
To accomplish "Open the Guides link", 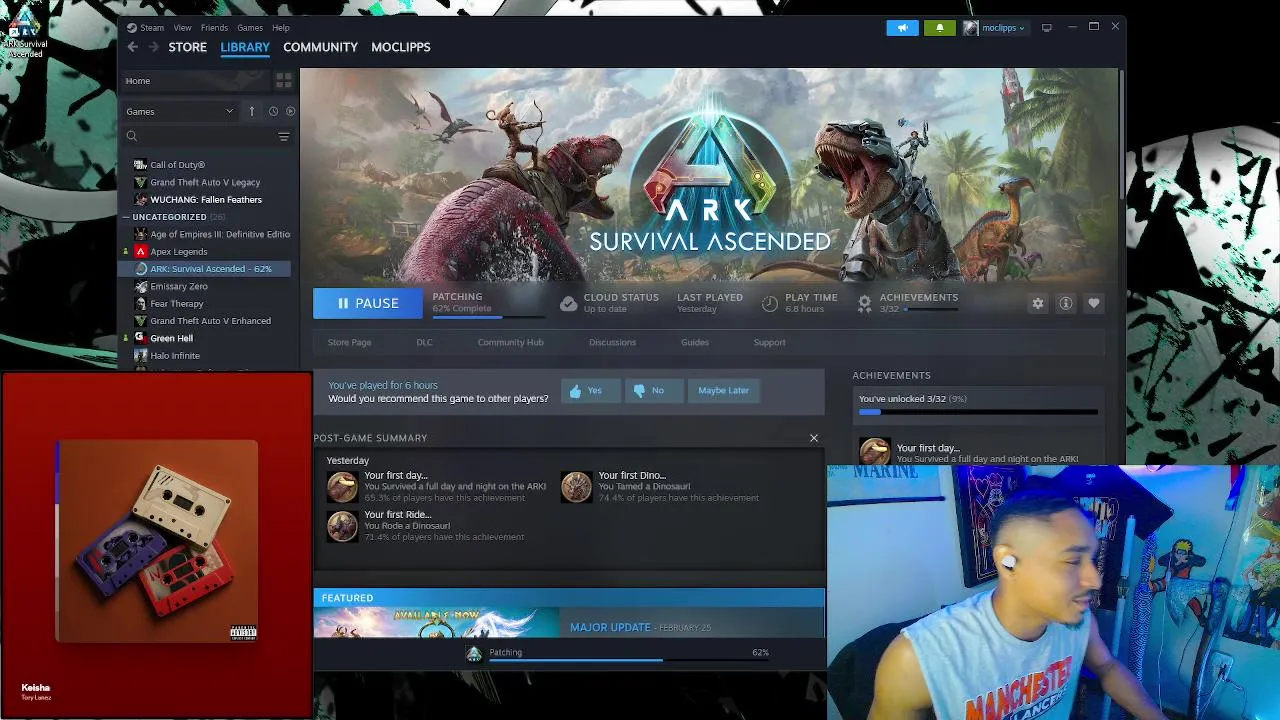I will point(695,342).
